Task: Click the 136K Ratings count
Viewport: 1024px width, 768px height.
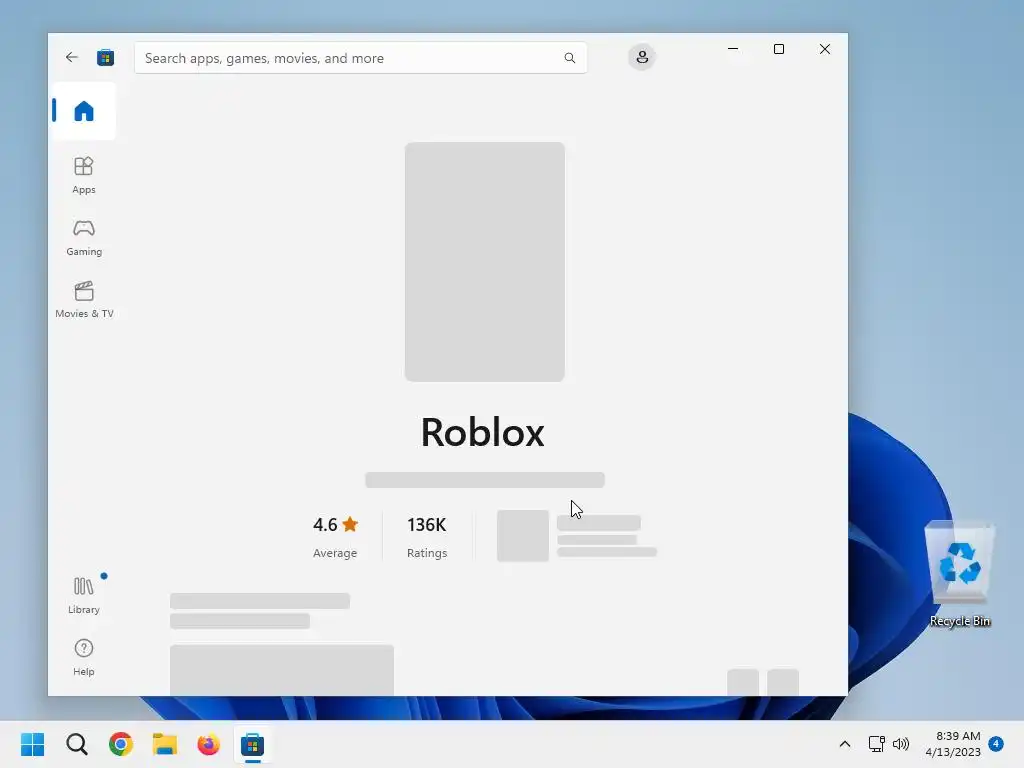Action: click(x=426, y=537)
